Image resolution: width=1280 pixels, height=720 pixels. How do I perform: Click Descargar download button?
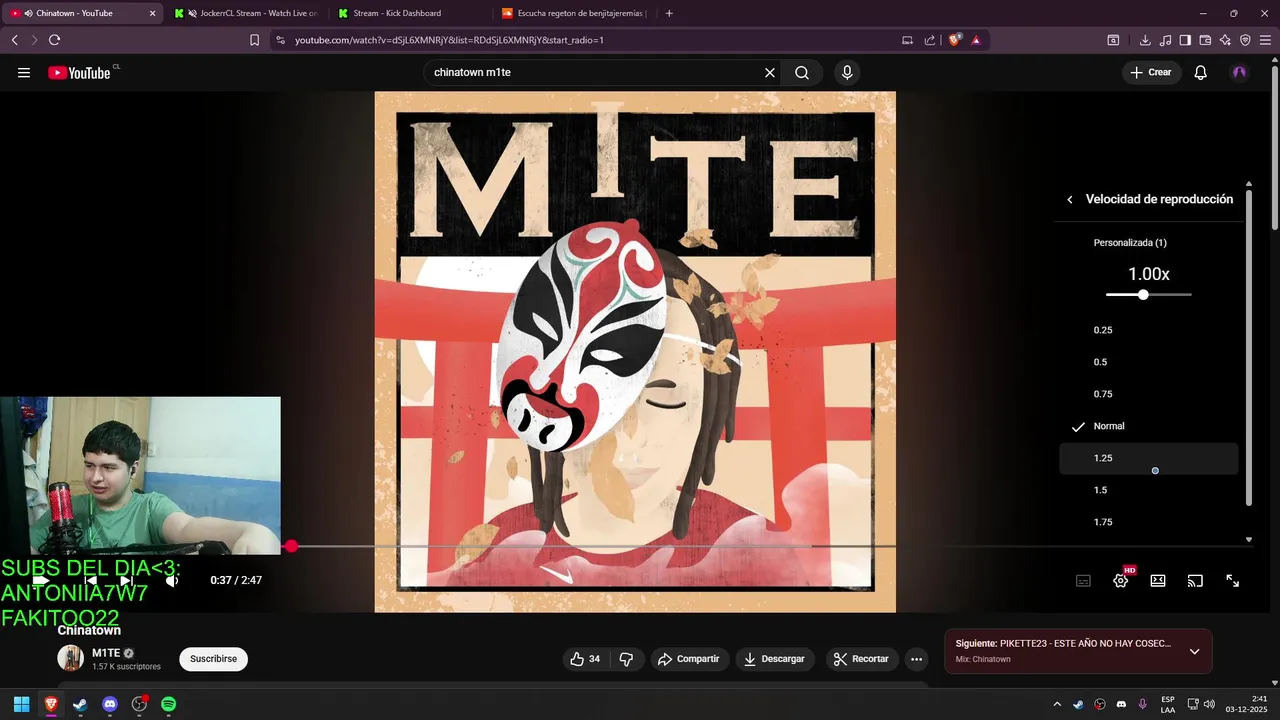[x=775, y=659]
